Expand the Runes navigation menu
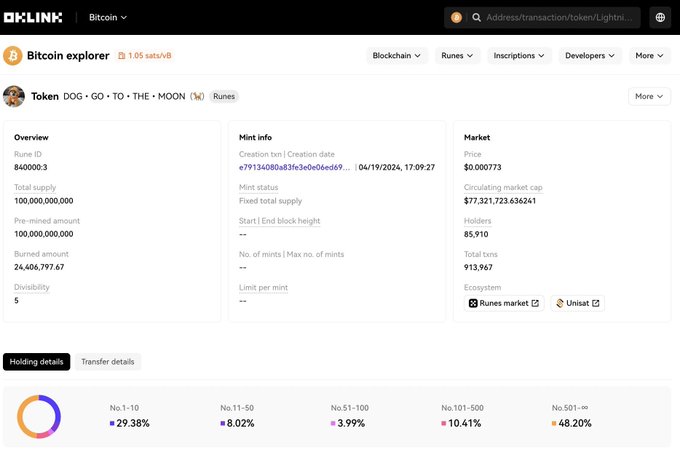The height and width of the screenshot is (455, 680). tap(457, 56)
